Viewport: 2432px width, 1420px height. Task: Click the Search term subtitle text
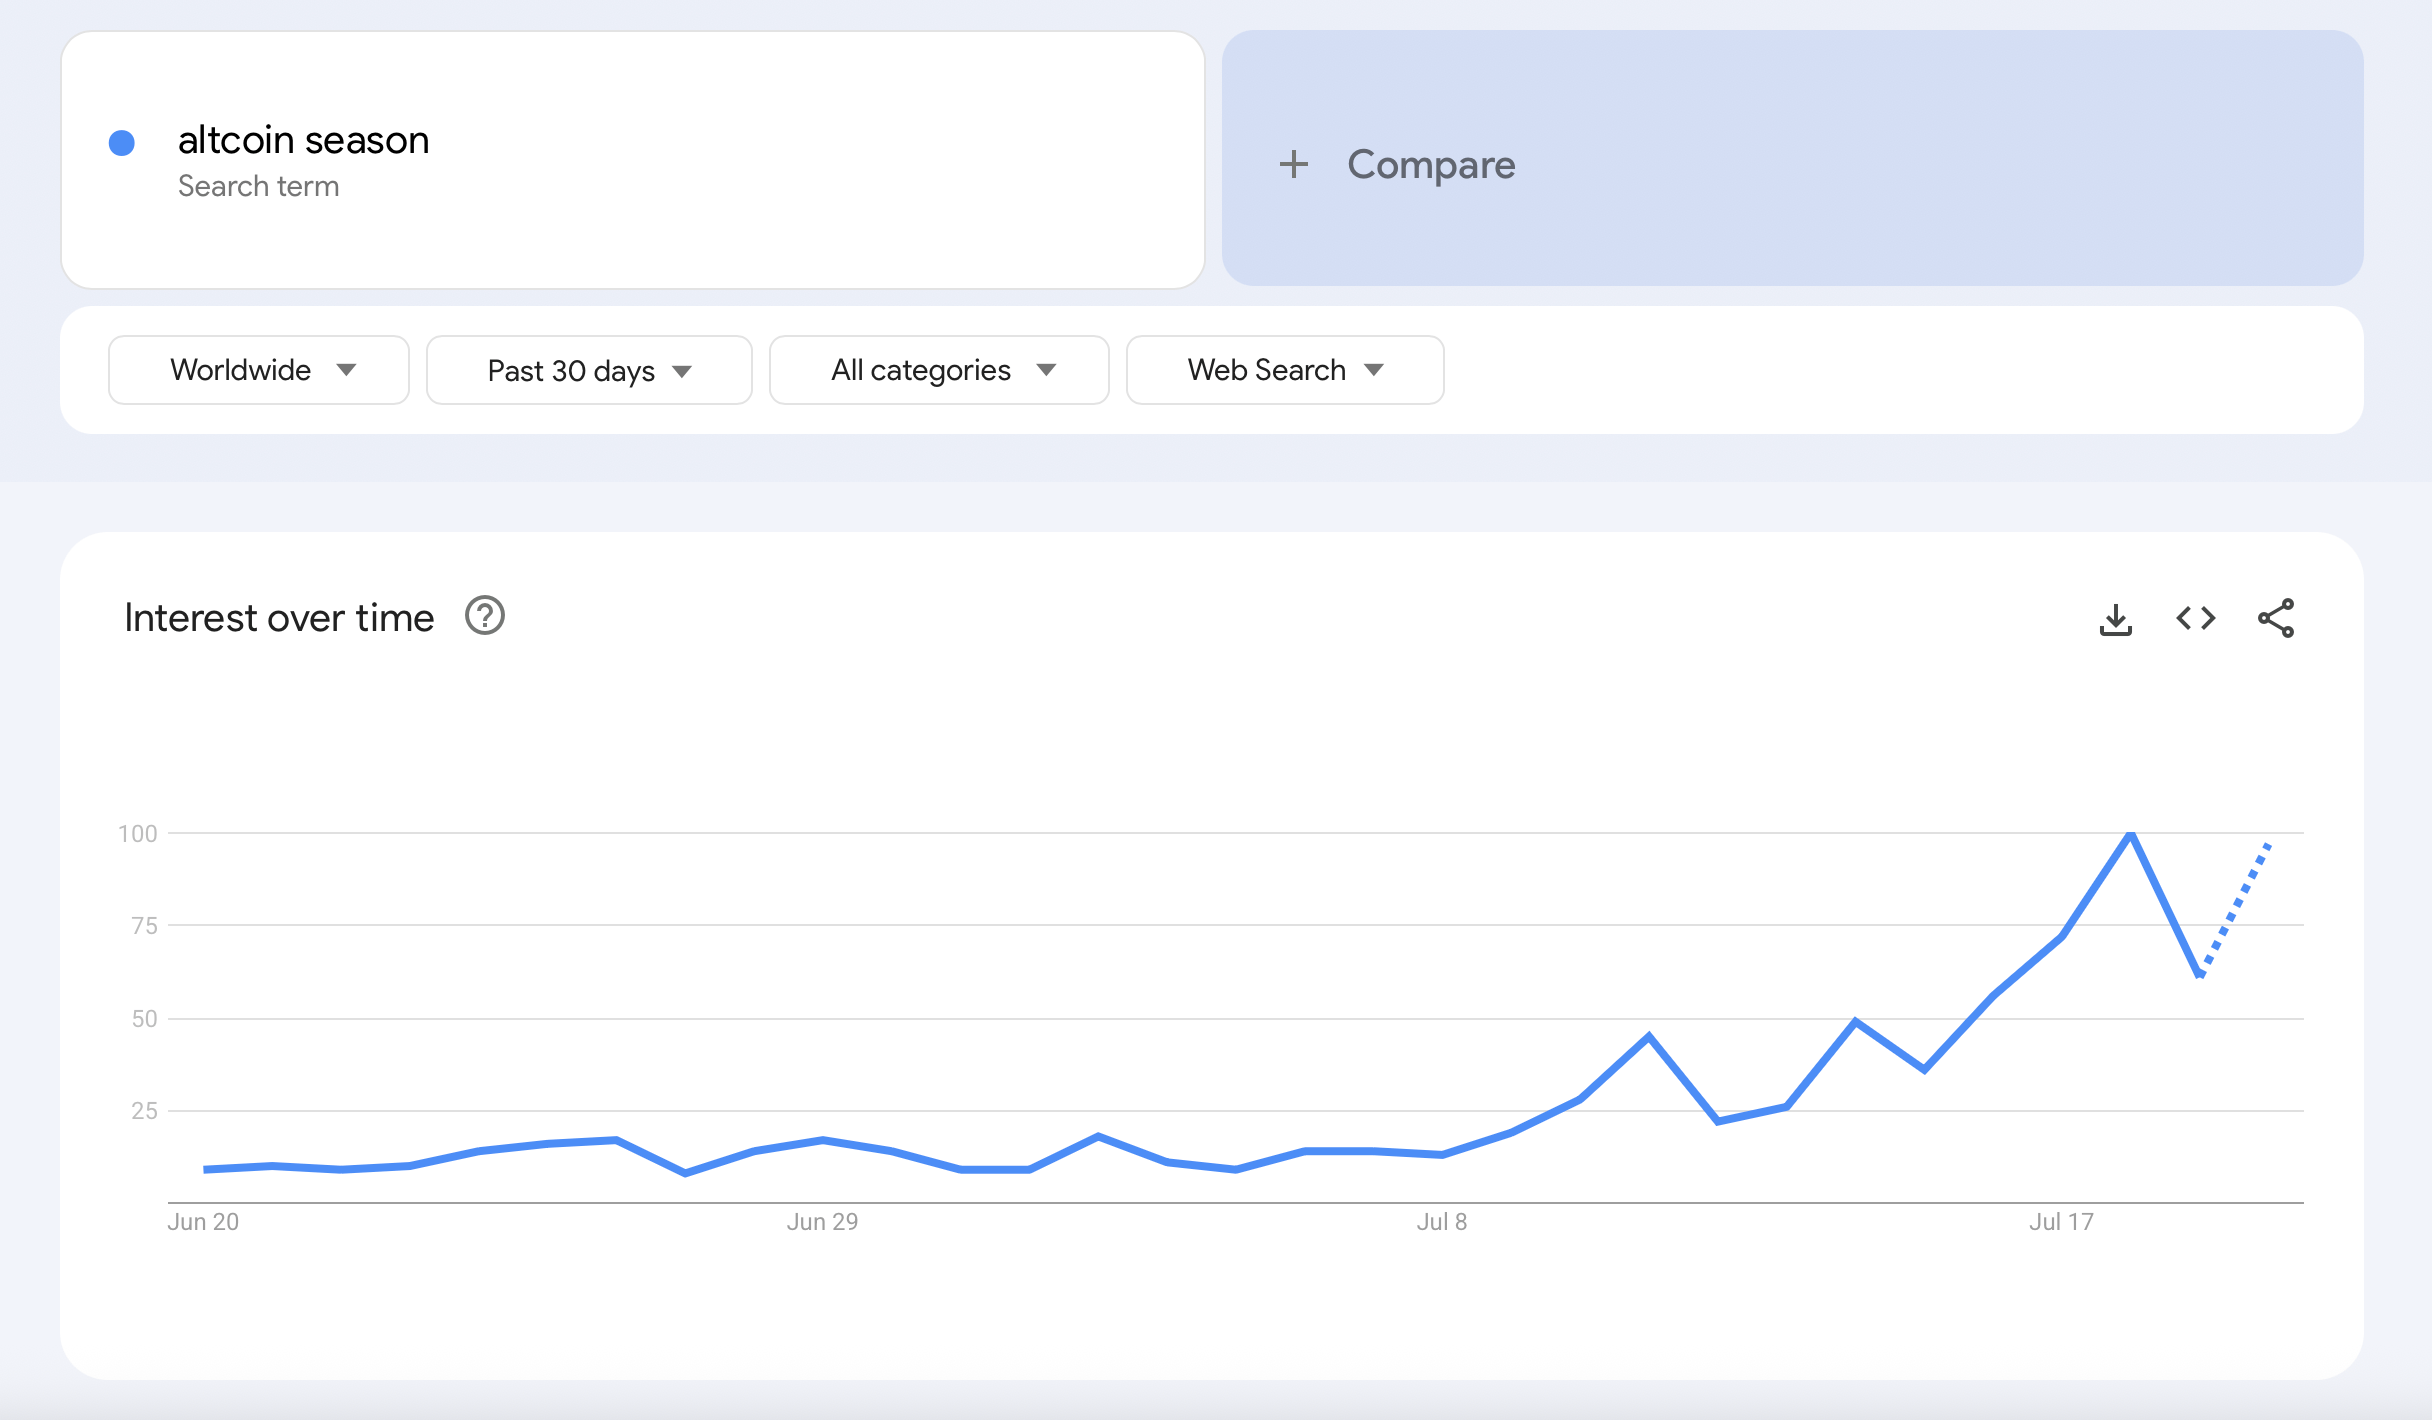pyautogui.click(x=258, y=187)
